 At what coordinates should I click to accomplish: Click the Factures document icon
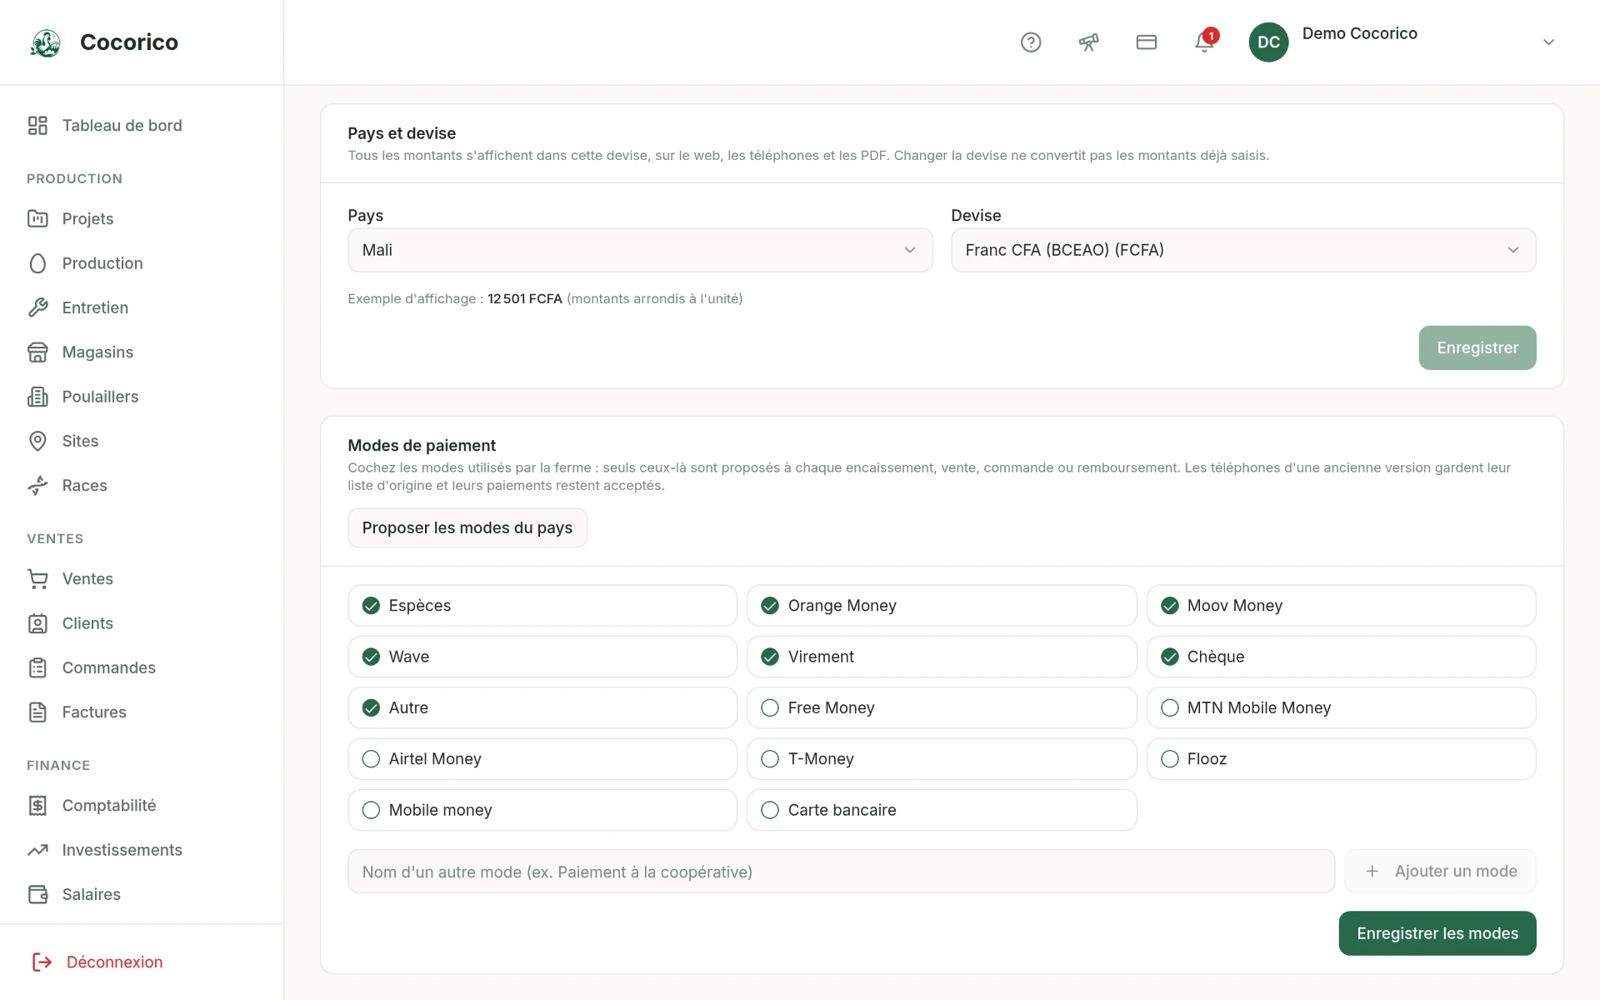[x=38, y=712]
